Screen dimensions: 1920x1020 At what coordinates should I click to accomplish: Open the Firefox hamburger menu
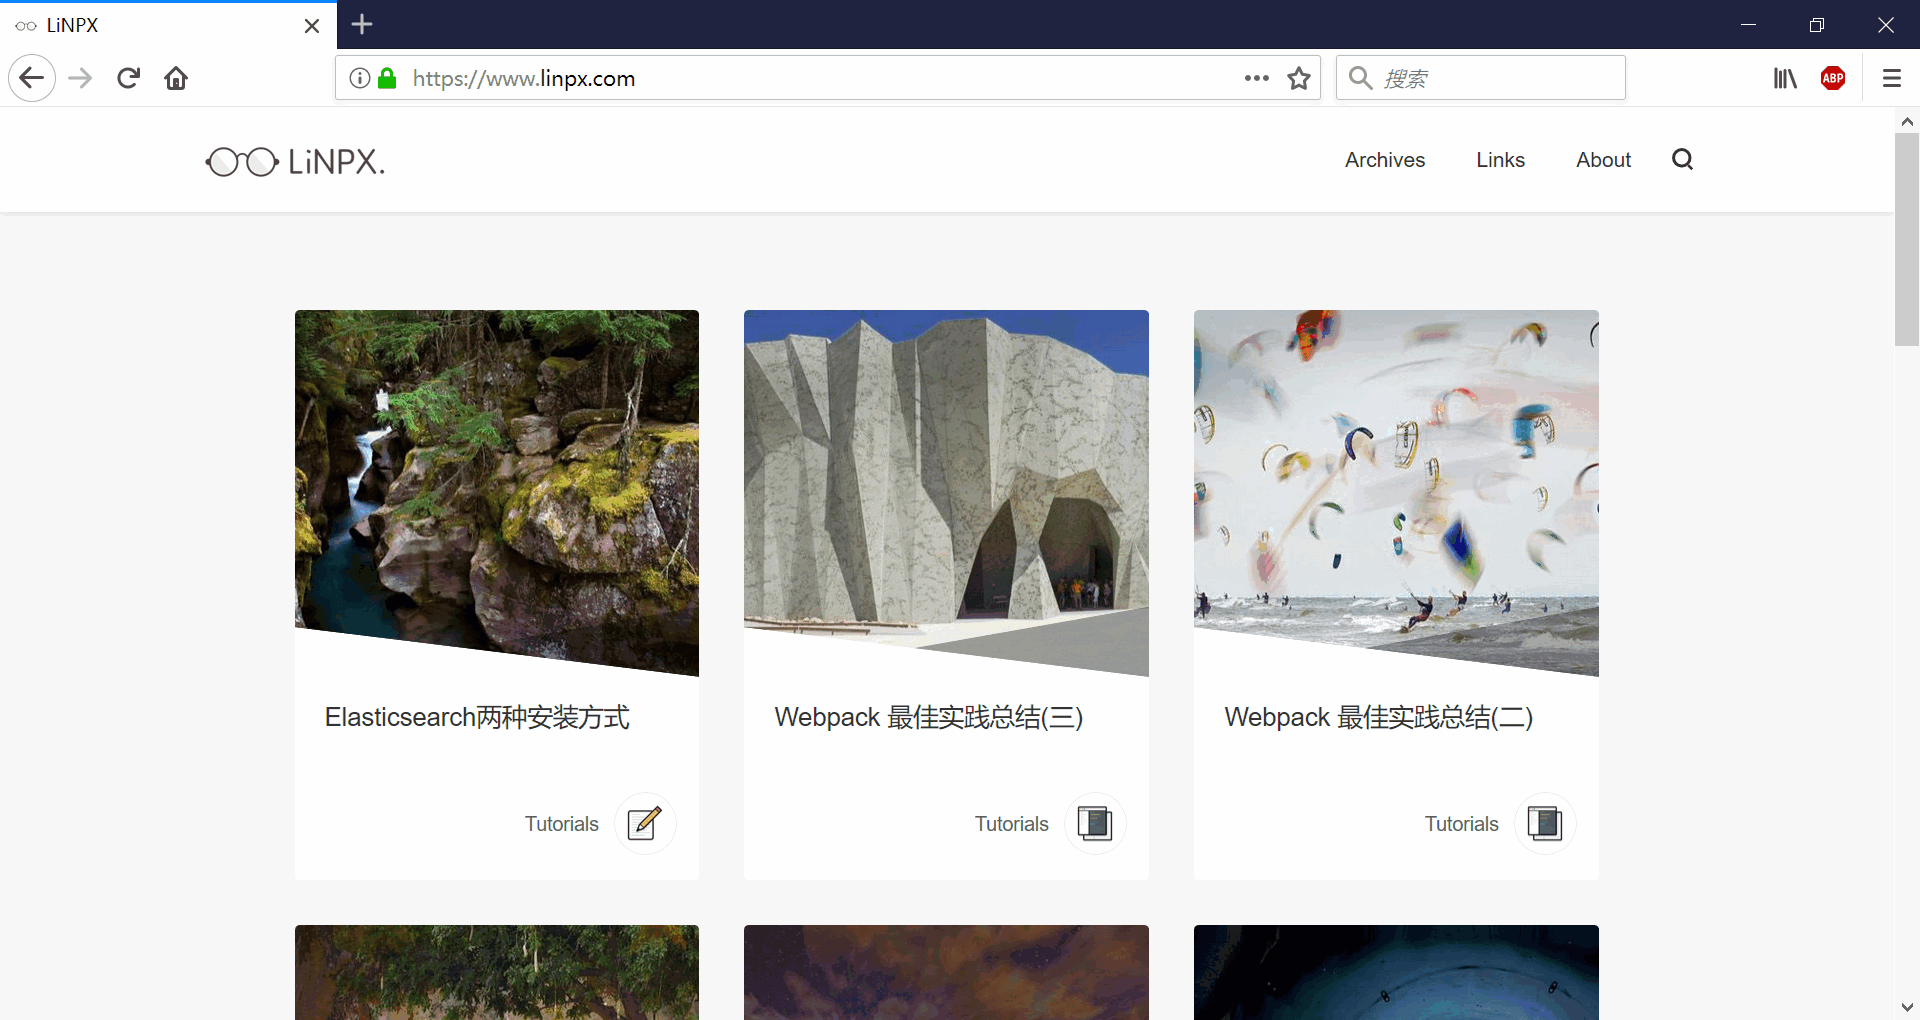click(x=1891, y=78)
